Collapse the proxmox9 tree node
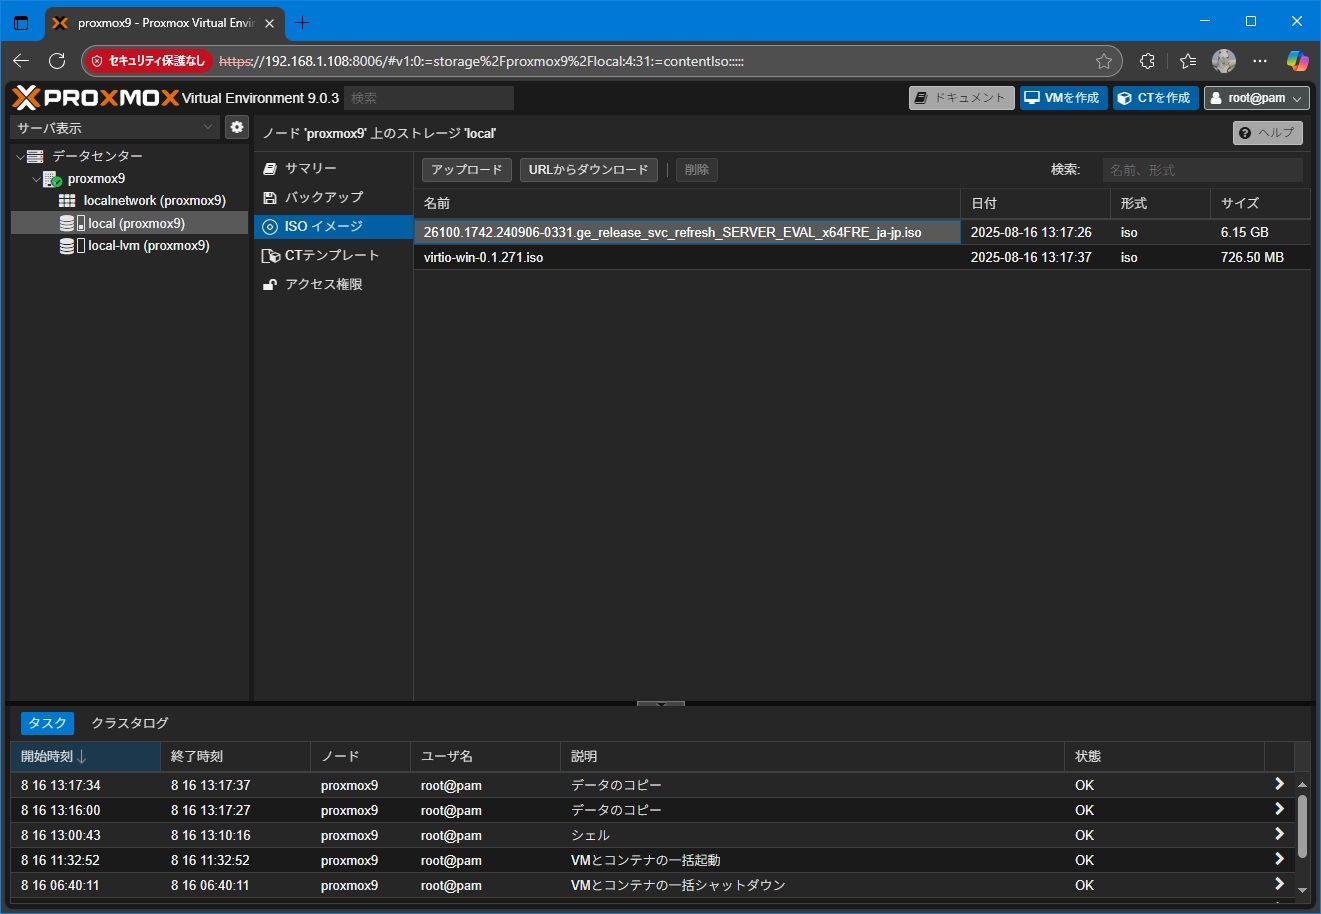Viewport: 1321px width, 914px height. click(x=36, y=179)
